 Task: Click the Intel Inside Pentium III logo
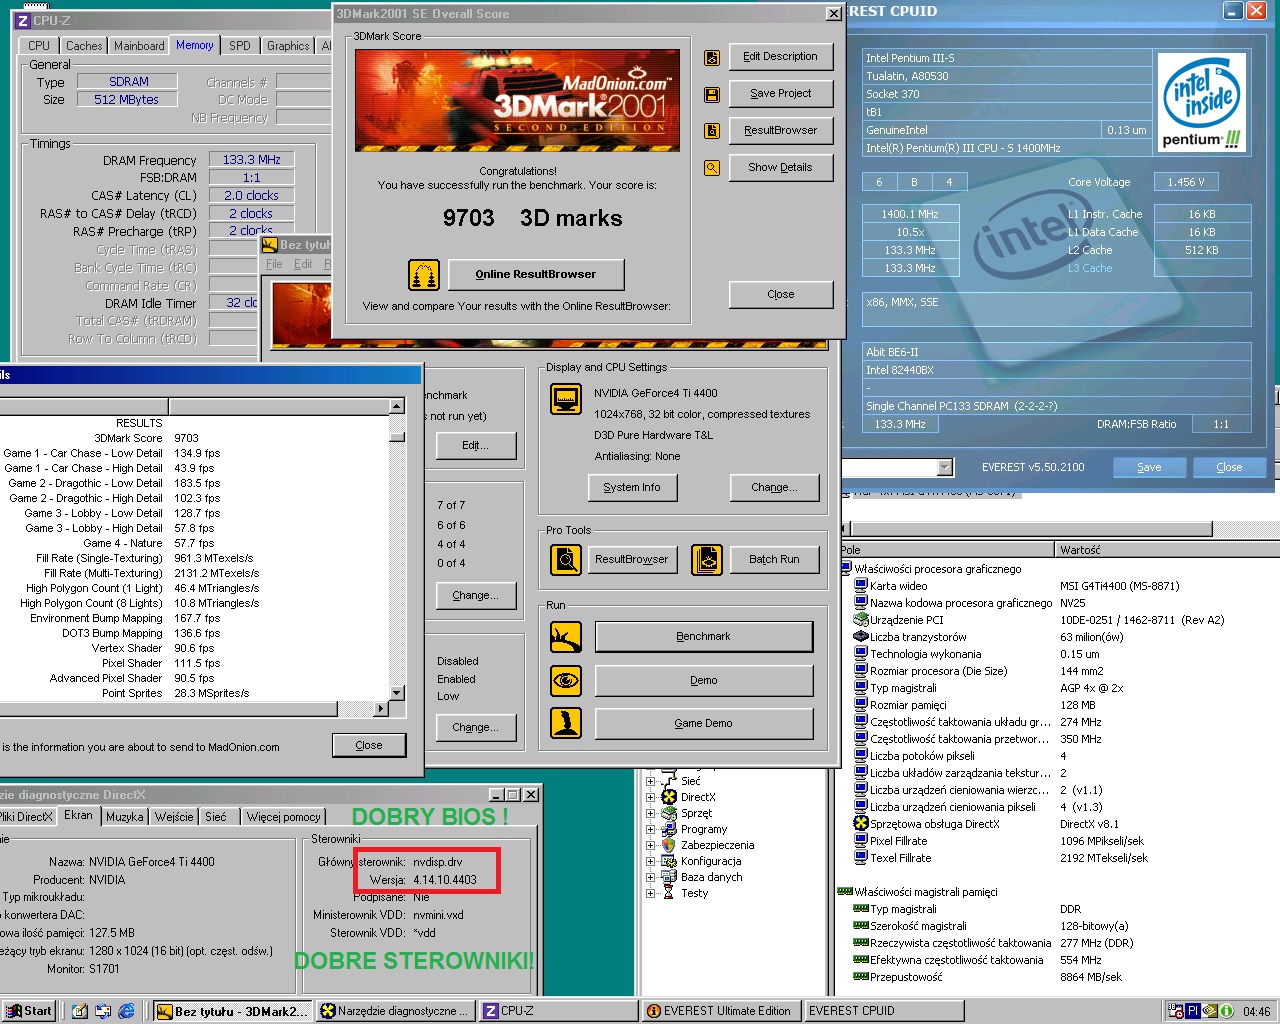pyautogui.click(x=1202, y=103)
